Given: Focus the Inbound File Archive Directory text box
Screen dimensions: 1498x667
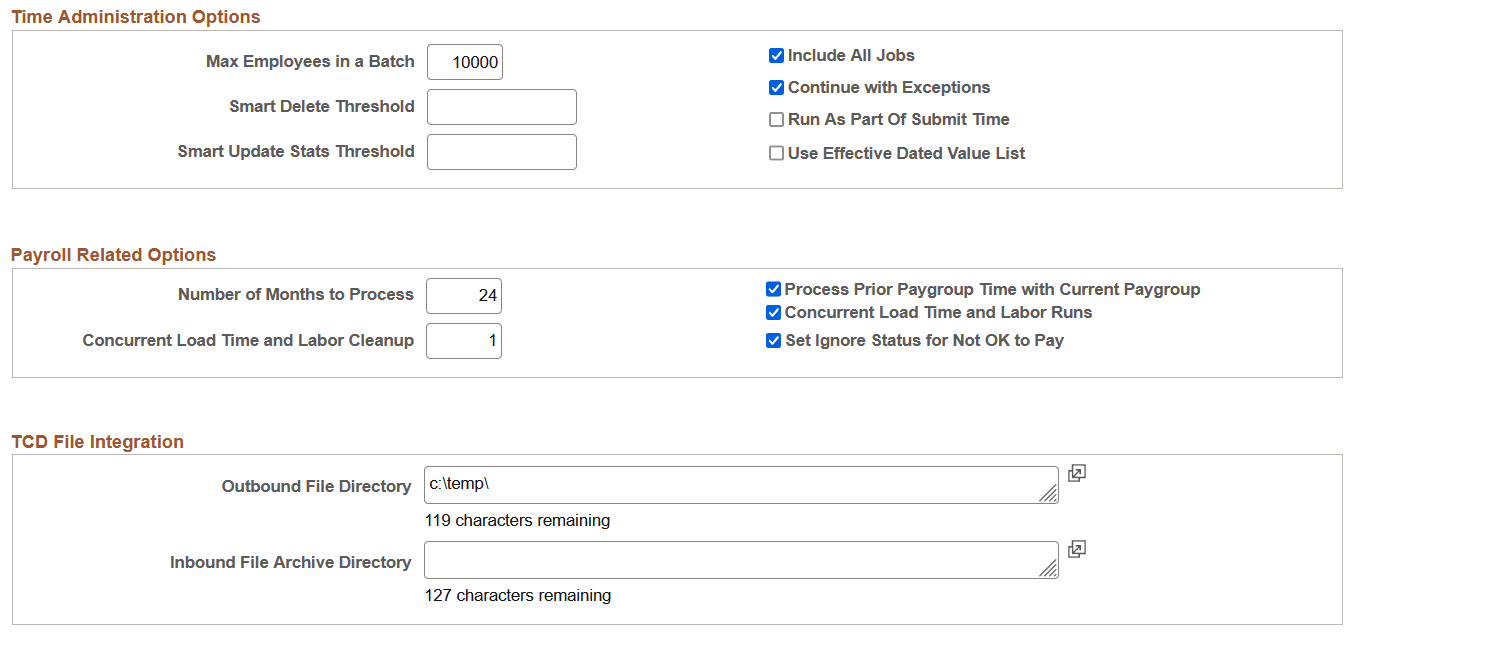Looking at the screenshot, I should (730, 560).
